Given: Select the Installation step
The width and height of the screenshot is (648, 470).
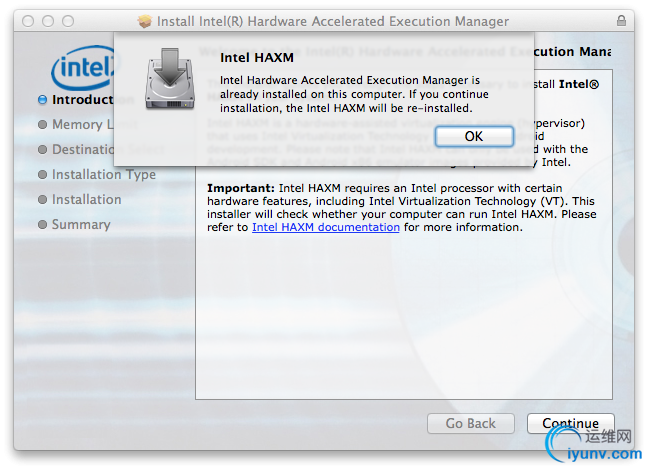Looking at the screenshot, I should click(80, 200).
